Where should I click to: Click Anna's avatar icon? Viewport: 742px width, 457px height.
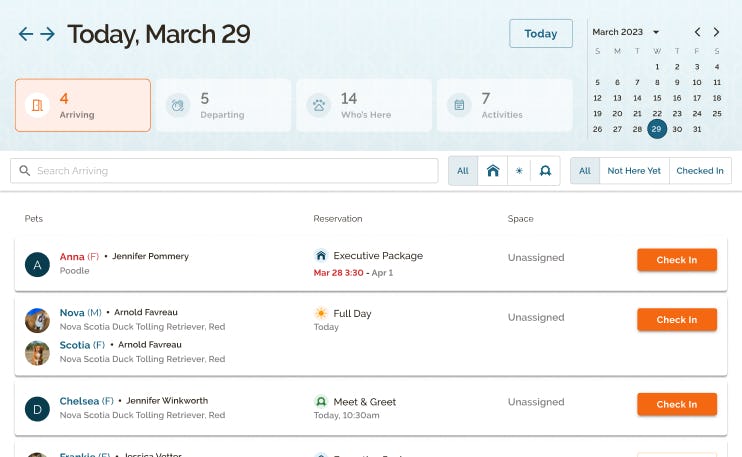[37, 264]
